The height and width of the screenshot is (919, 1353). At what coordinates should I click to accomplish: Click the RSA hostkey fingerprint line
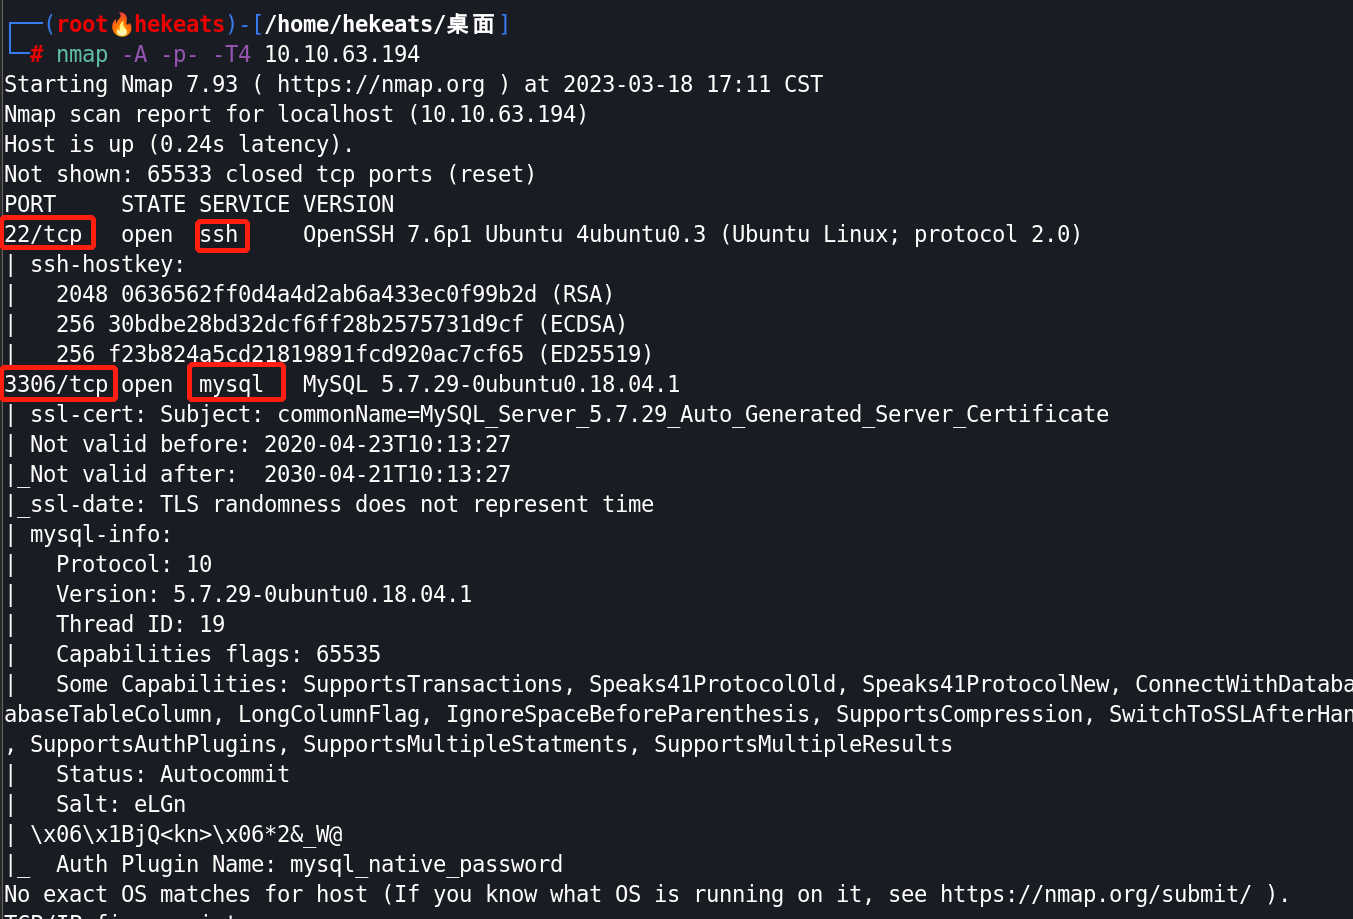[335, 294]
